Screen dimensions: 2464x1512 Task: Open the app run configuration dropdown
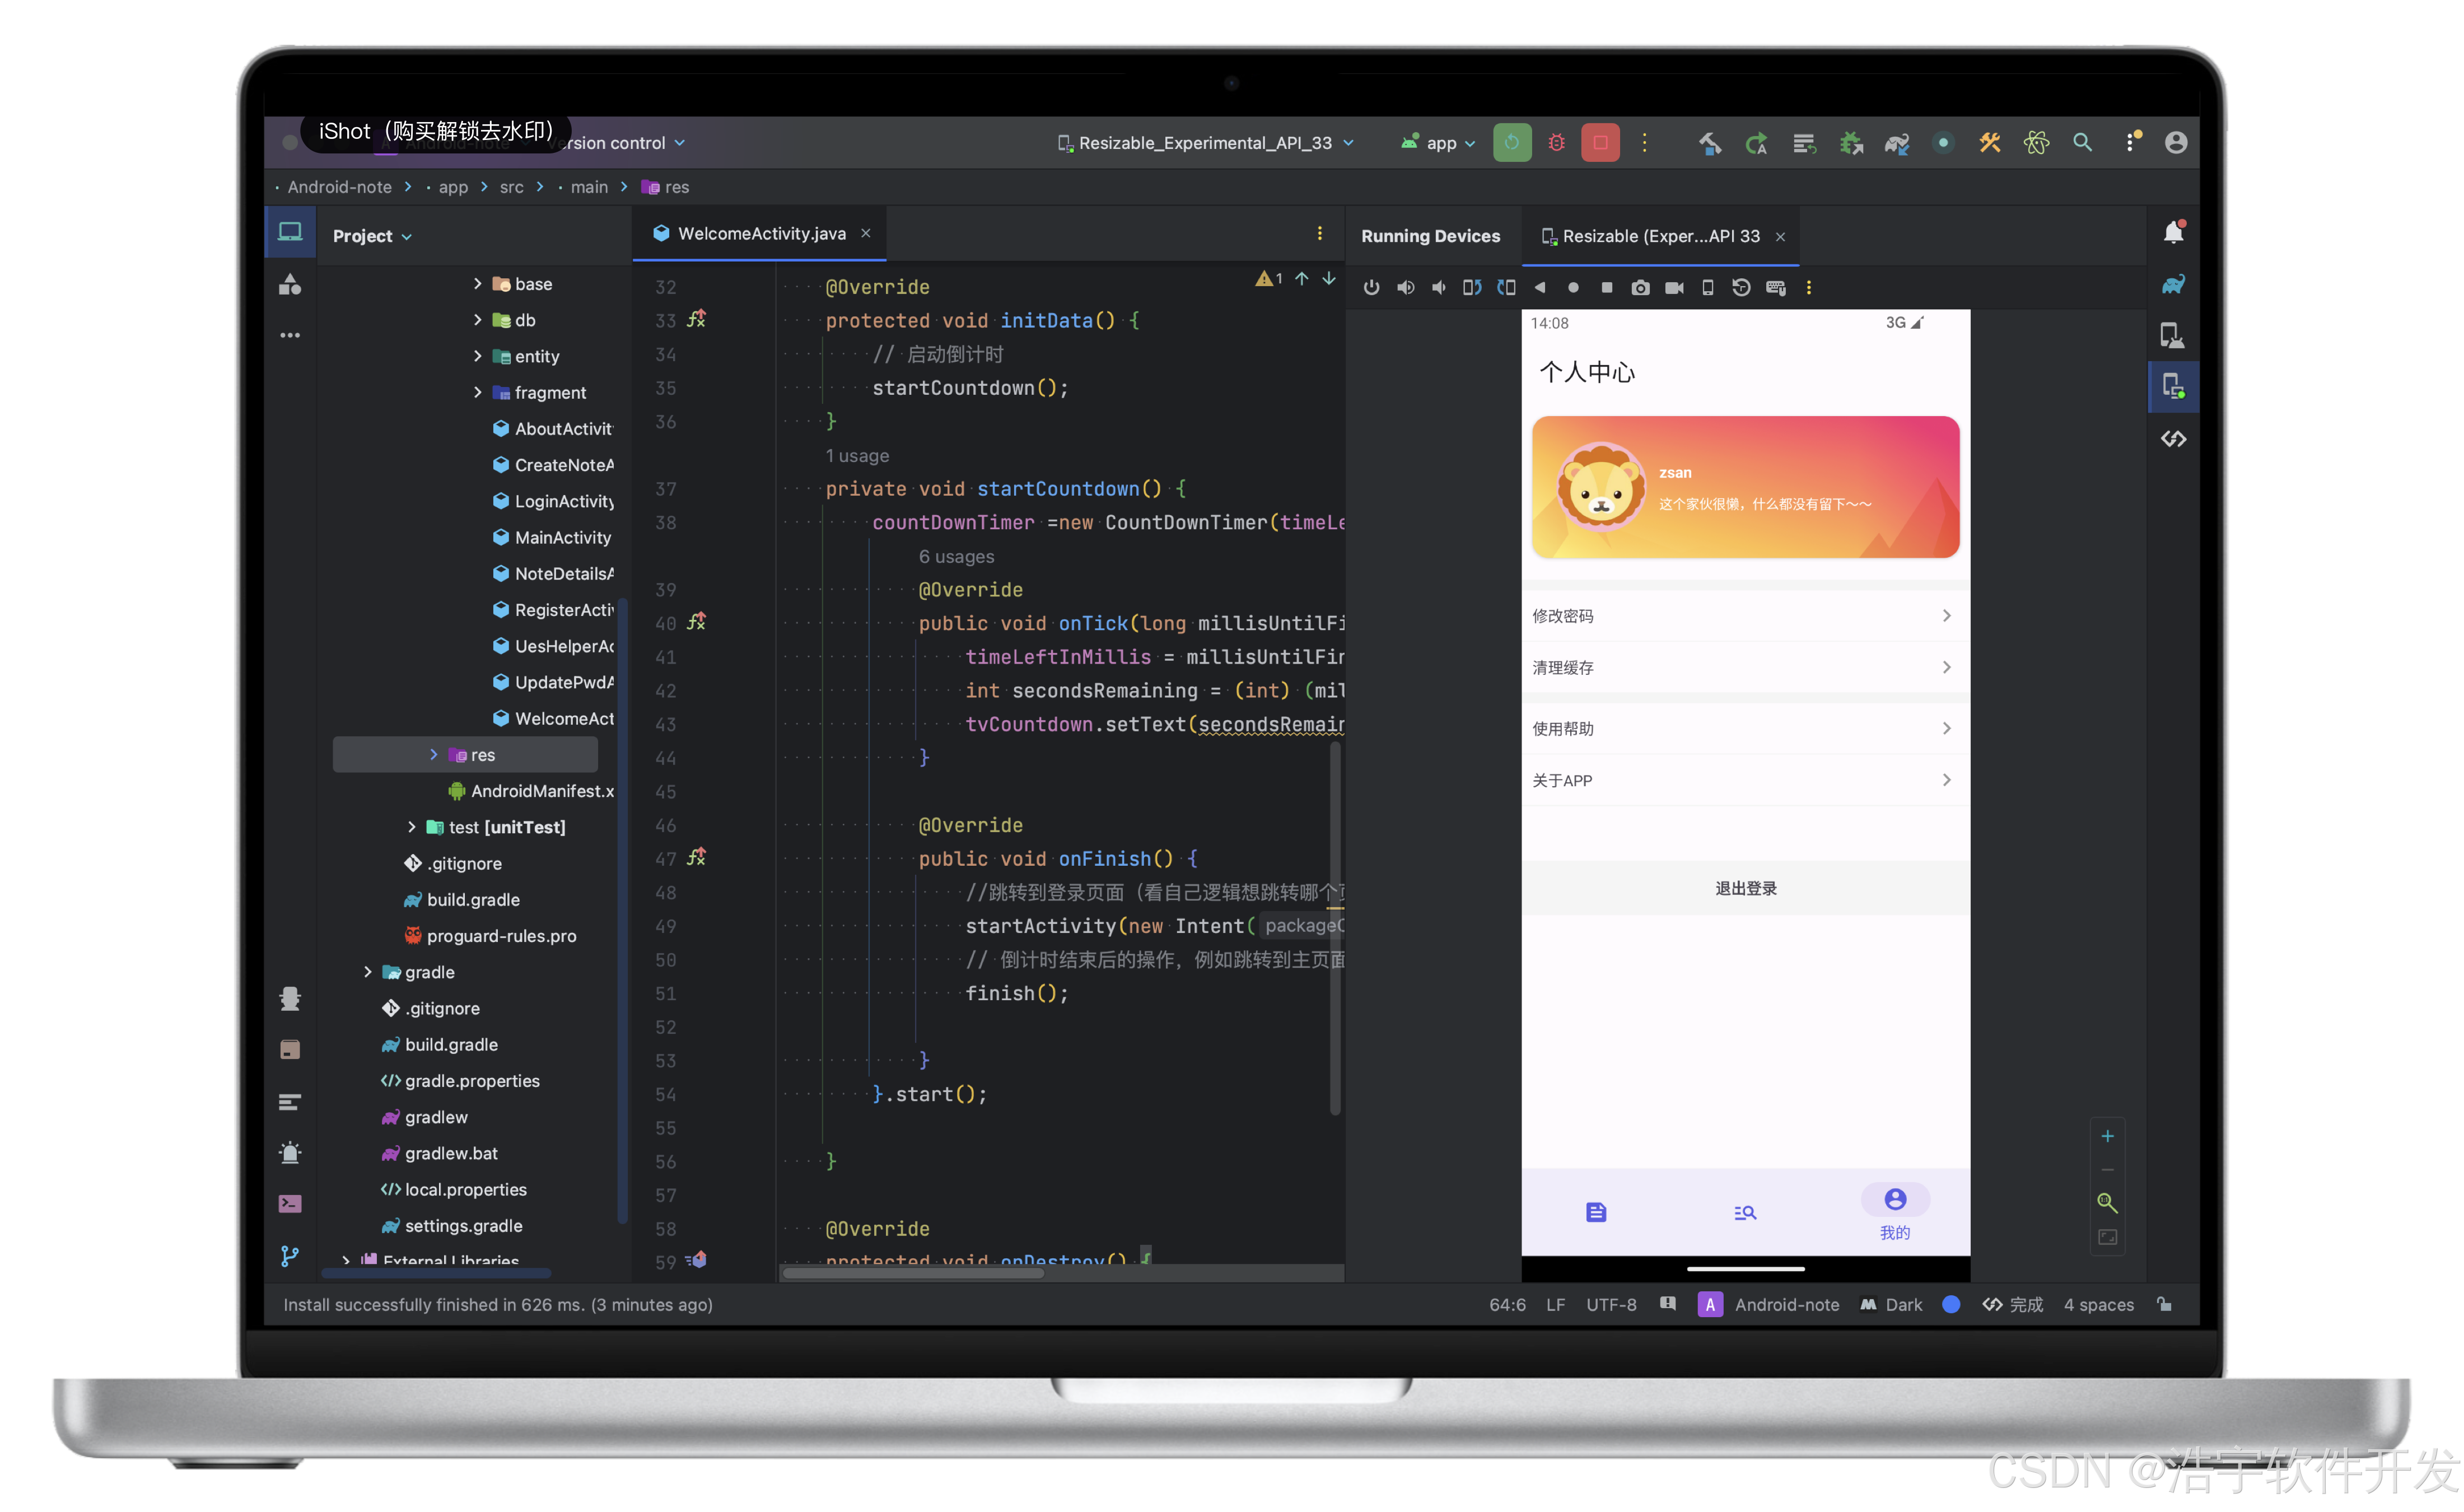click(1438, 143)
